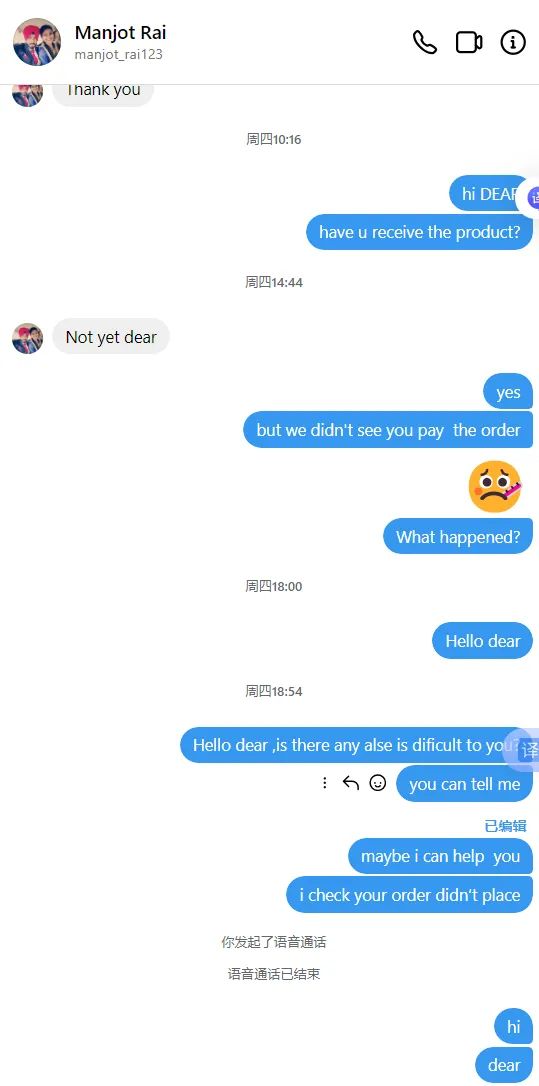This screenshot has height=1086, width=539.
Task: View edit history via 已编辑 label
Action: (505, 826)
